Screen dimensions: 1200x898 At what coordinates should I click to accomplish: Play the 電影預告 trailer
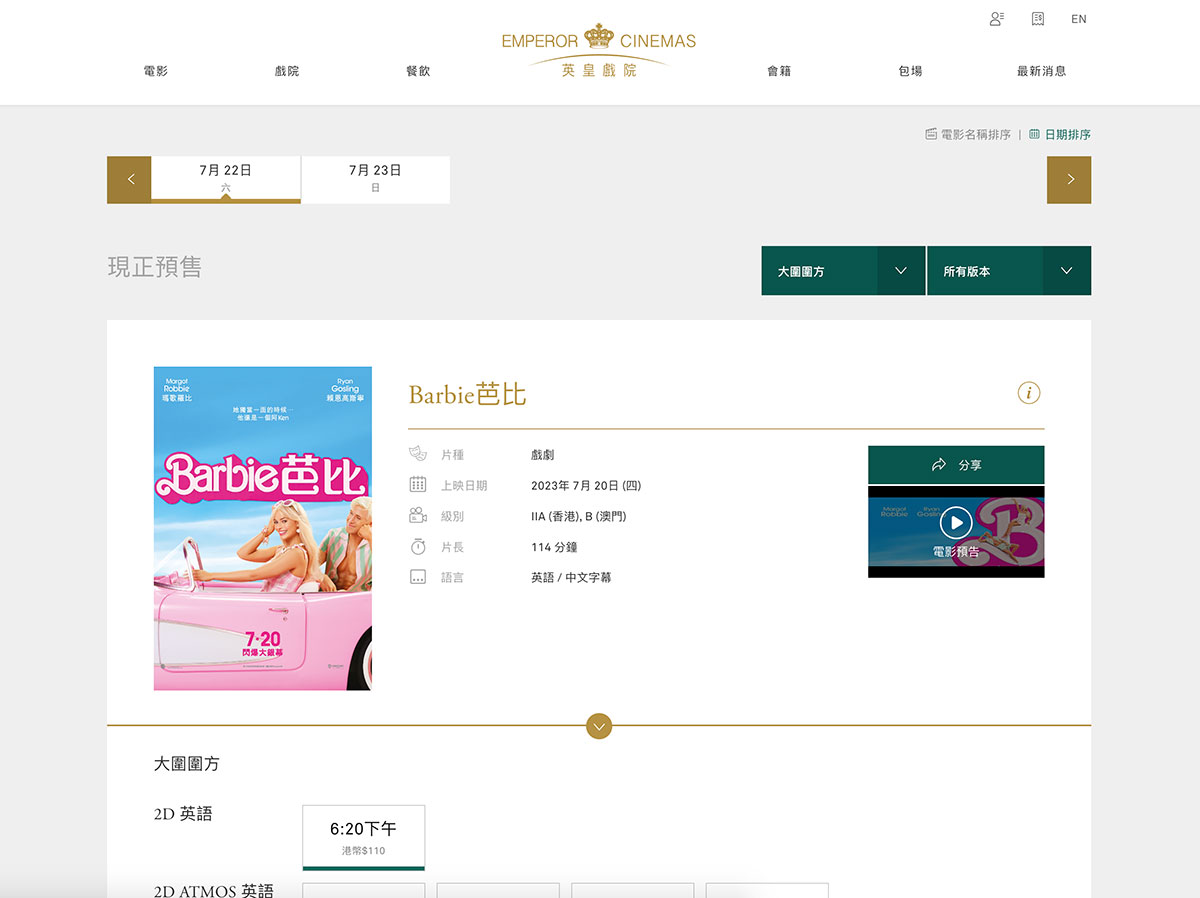tap(956, 531)
